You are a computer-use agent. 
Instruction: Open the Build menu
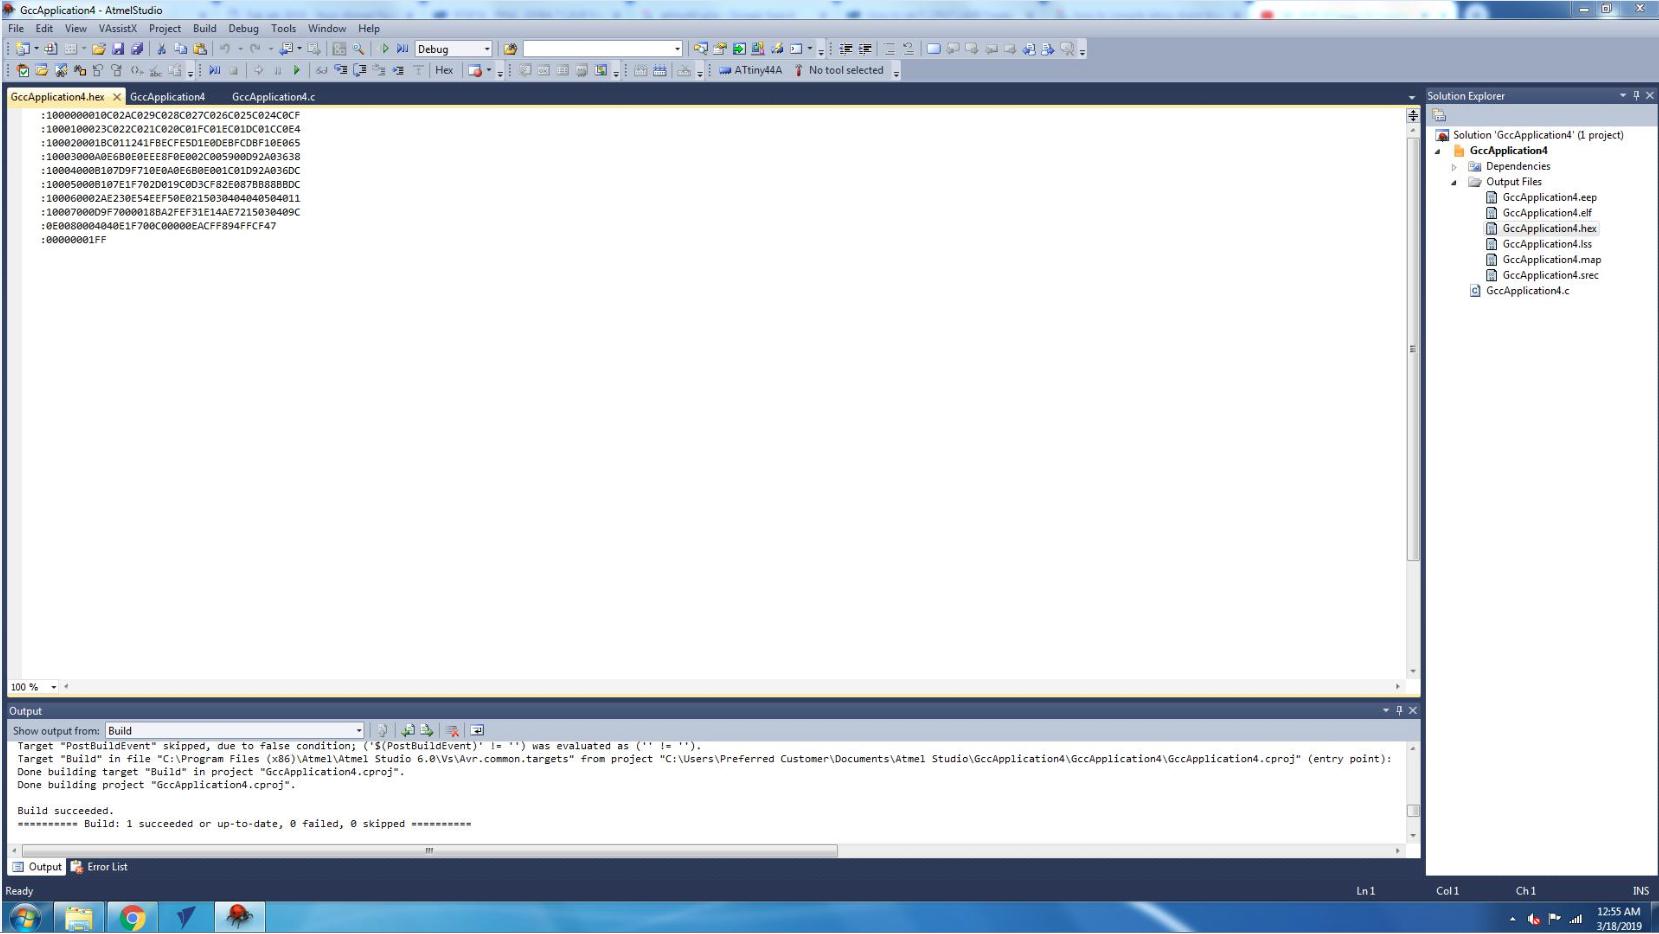(205, 29)
